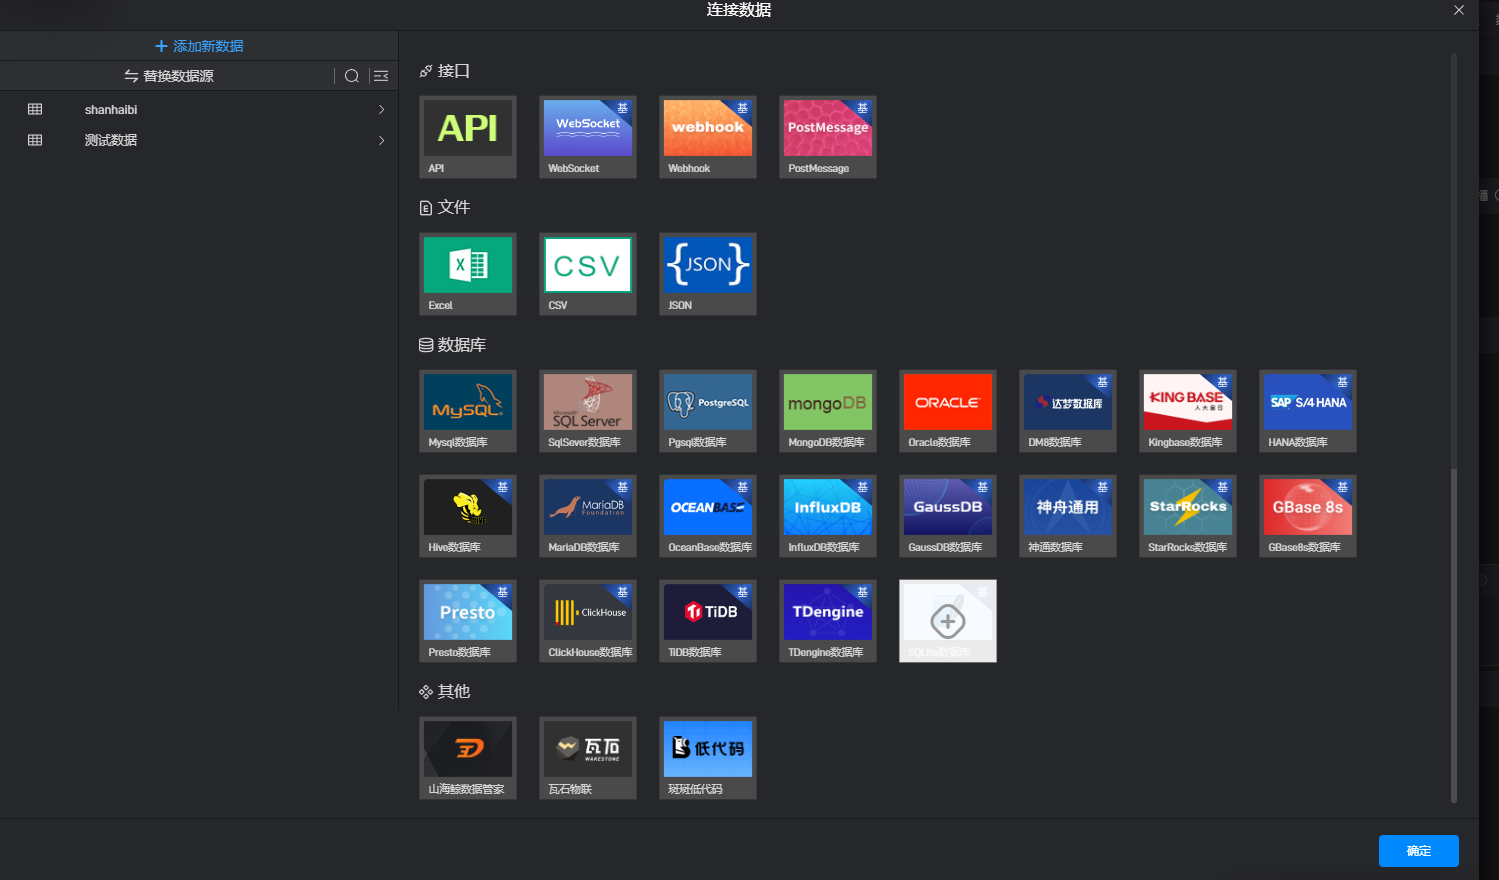Choose the OceanBase database tile

pos(708,516)
